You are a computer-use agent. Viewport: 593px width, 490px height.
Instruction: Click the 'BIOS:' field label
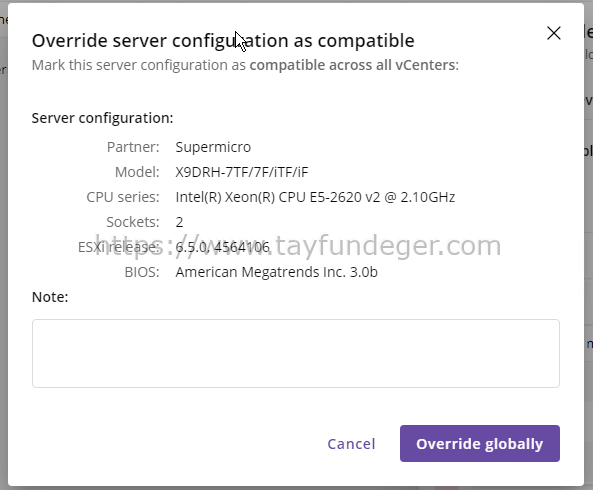[x=142, y=272]
